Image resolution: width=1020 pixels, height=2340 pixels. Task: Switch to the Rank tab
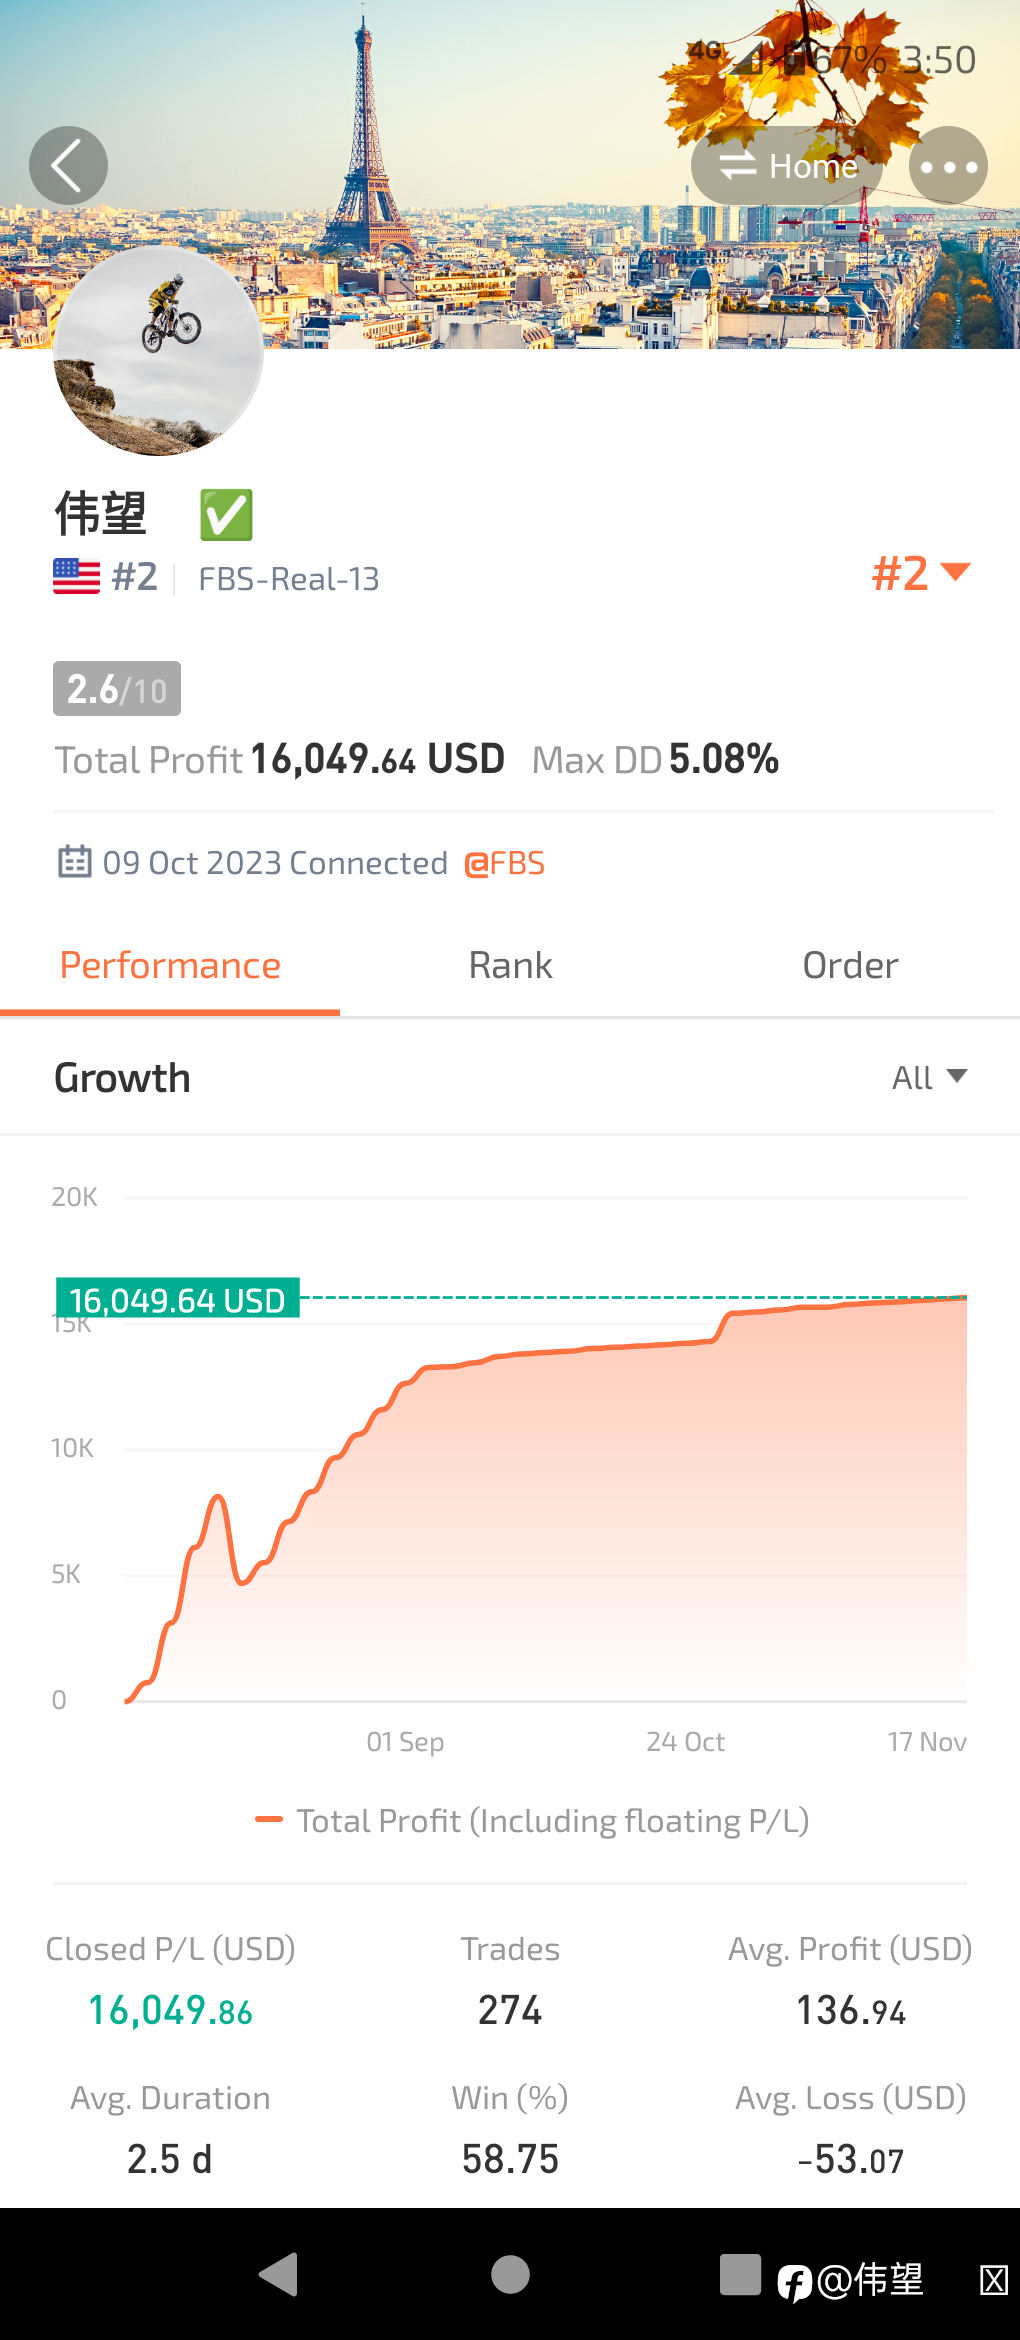click(x=510, y=966)
